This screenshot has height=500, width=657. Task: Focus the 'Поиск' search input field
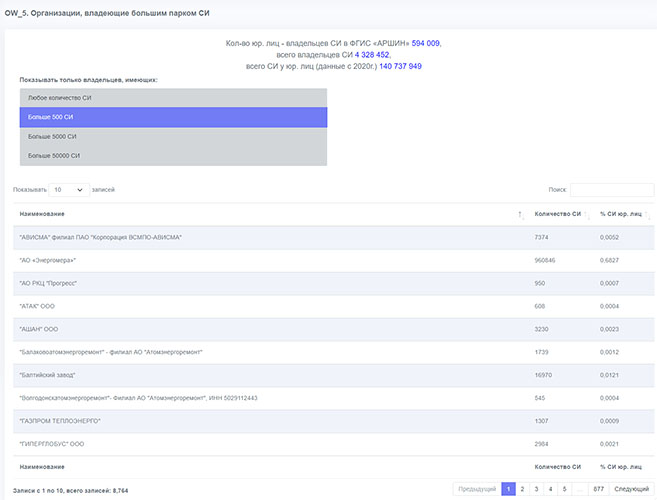pyautogui.click(x=612, y=190)
